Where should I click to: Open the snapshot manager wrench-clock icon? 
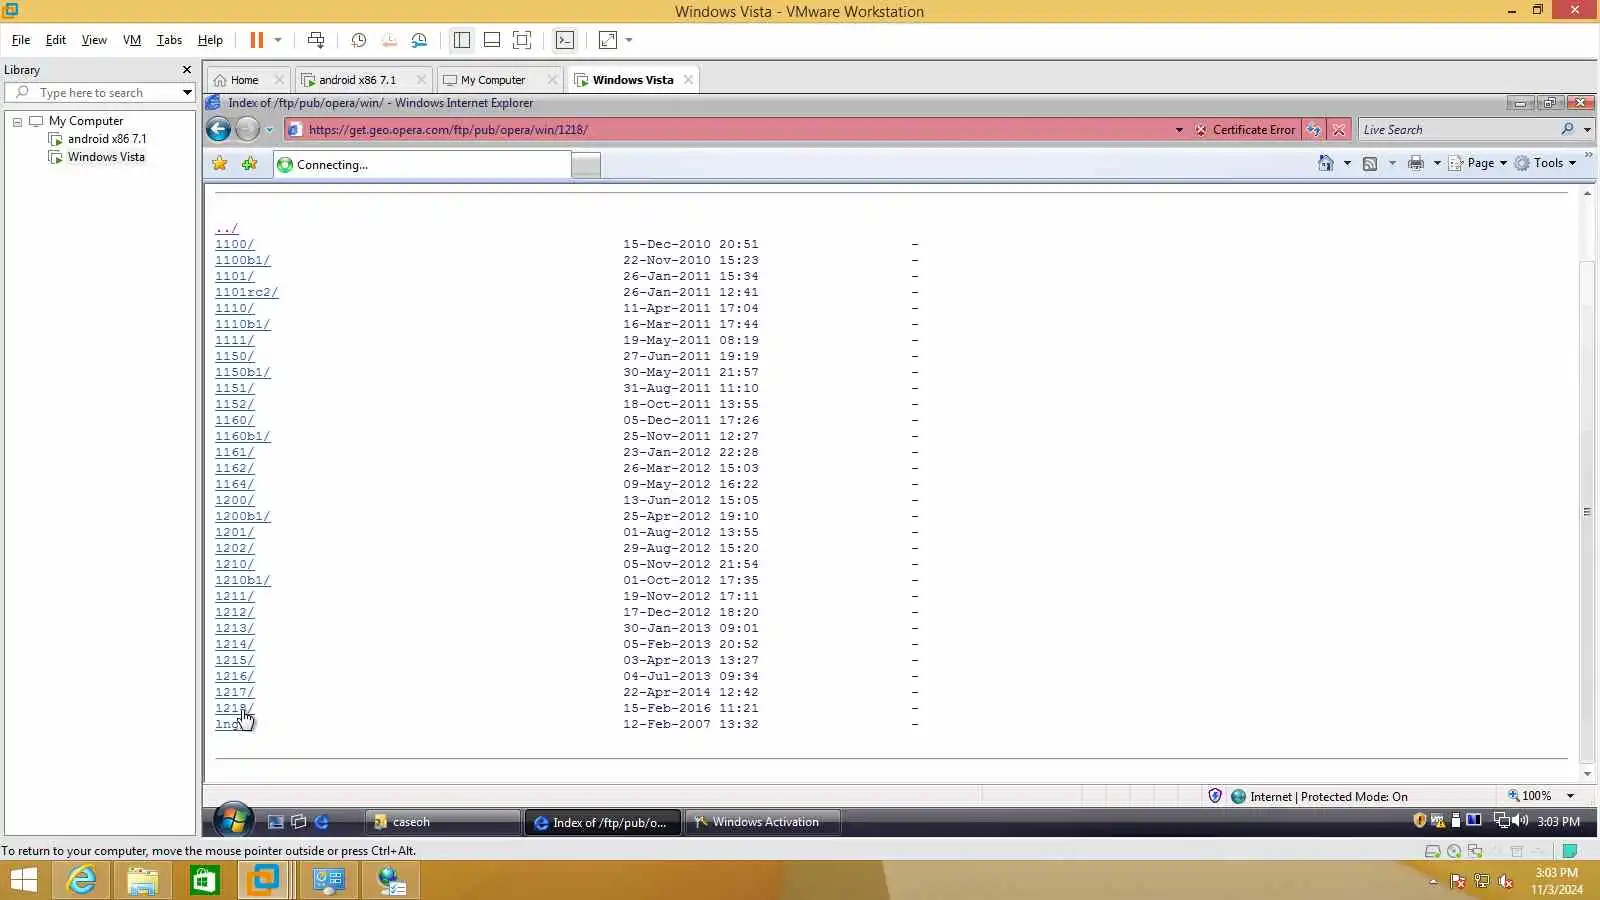pyautogui.click(x=419, y=40)
